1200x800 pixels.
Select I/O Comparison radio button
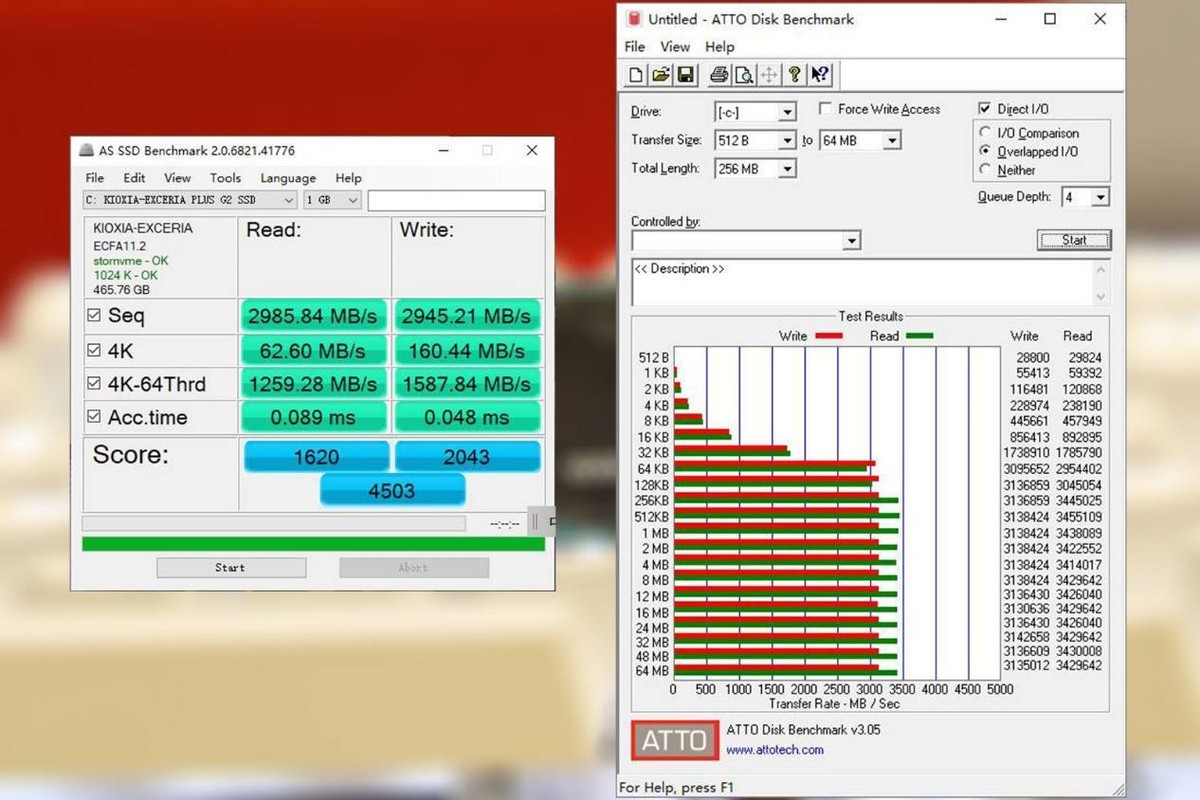[x=986, y=132]
